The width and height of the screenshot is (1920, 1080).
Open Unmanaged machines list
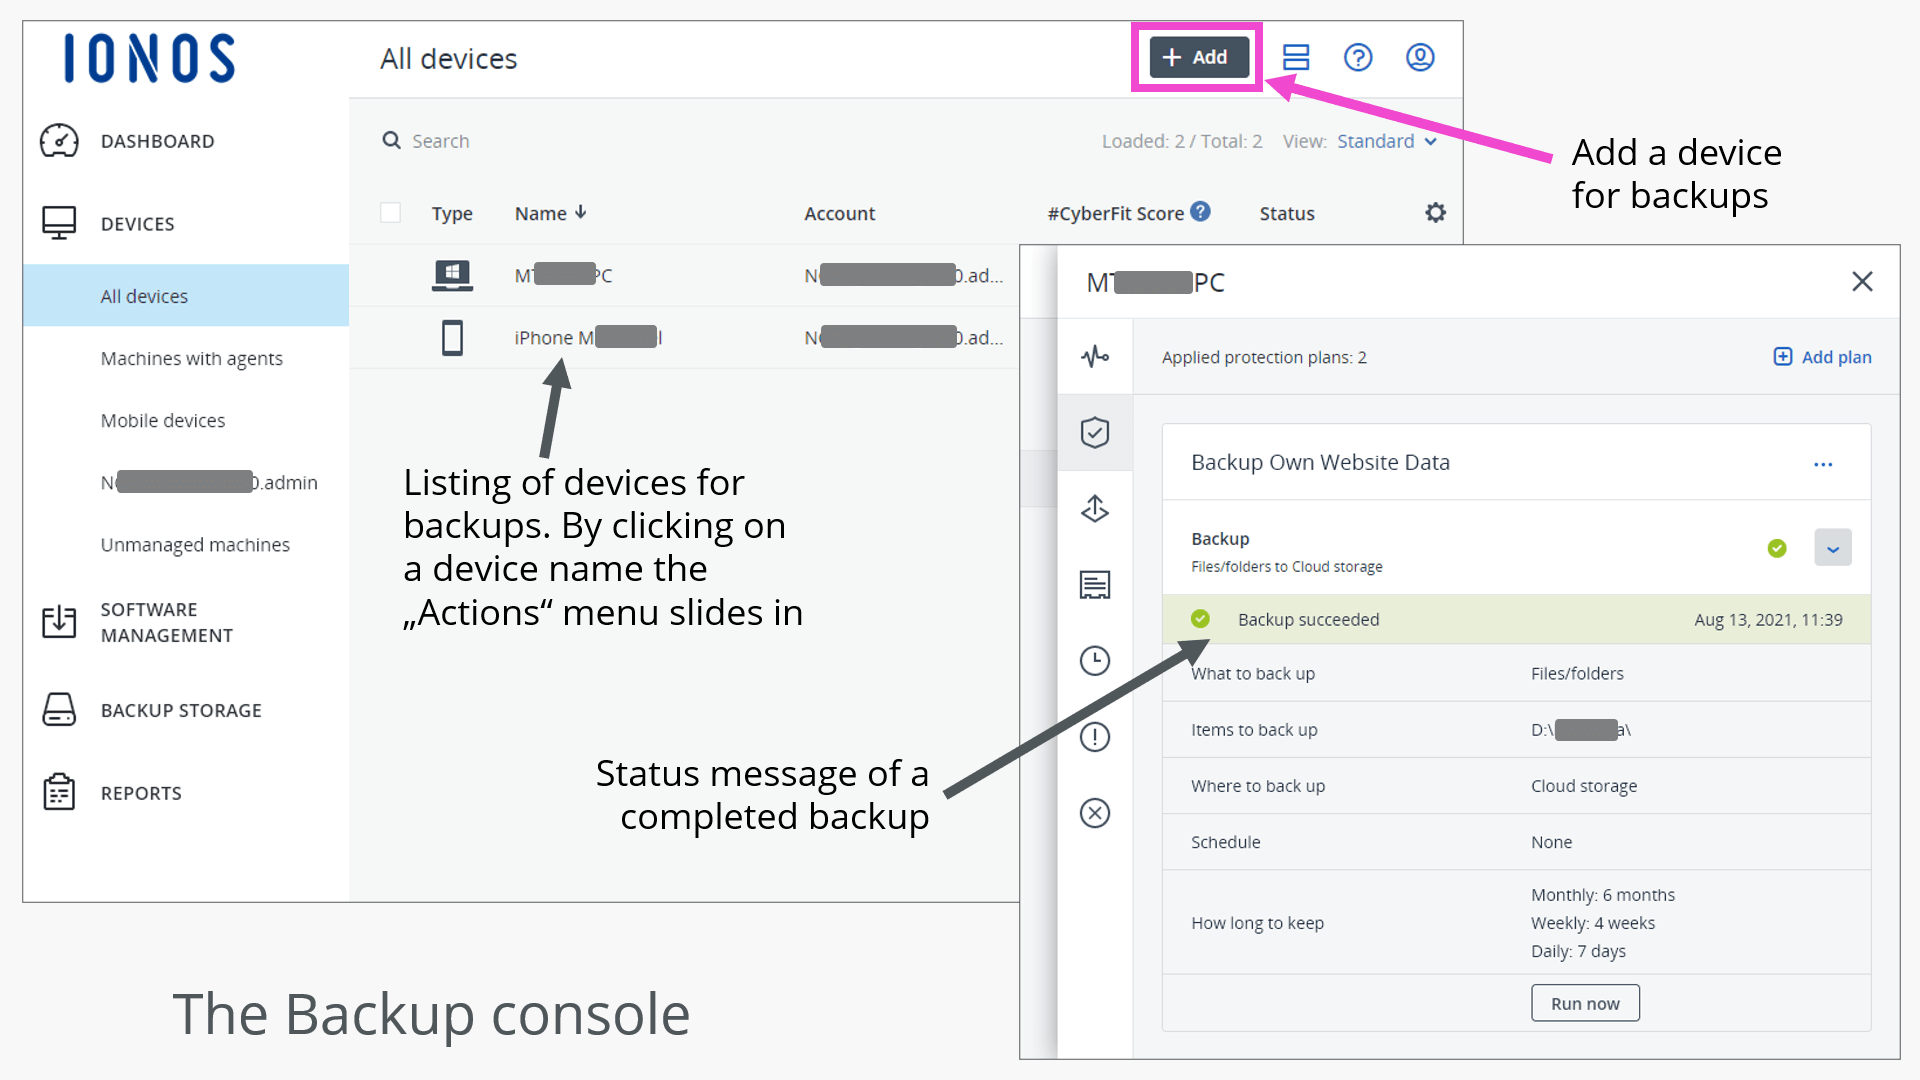click(195, 544)
